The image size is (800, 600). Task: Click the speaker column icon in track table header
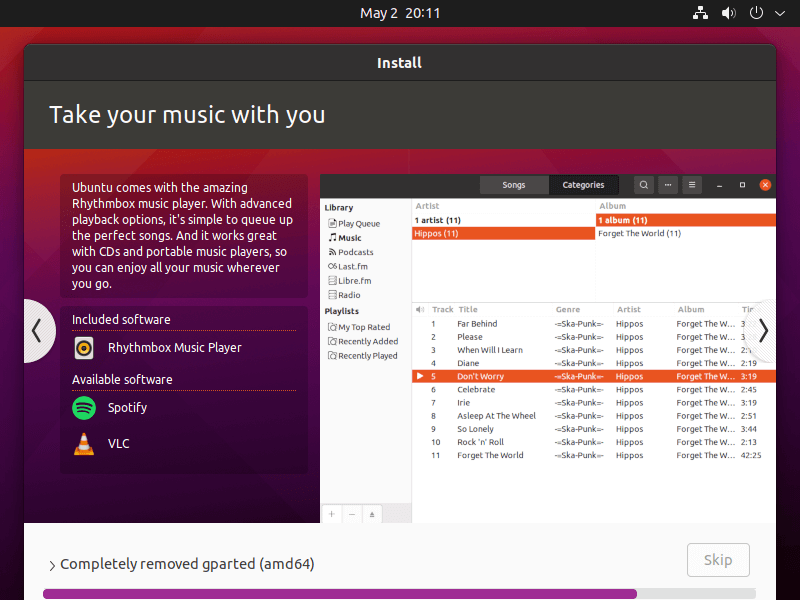420,309
